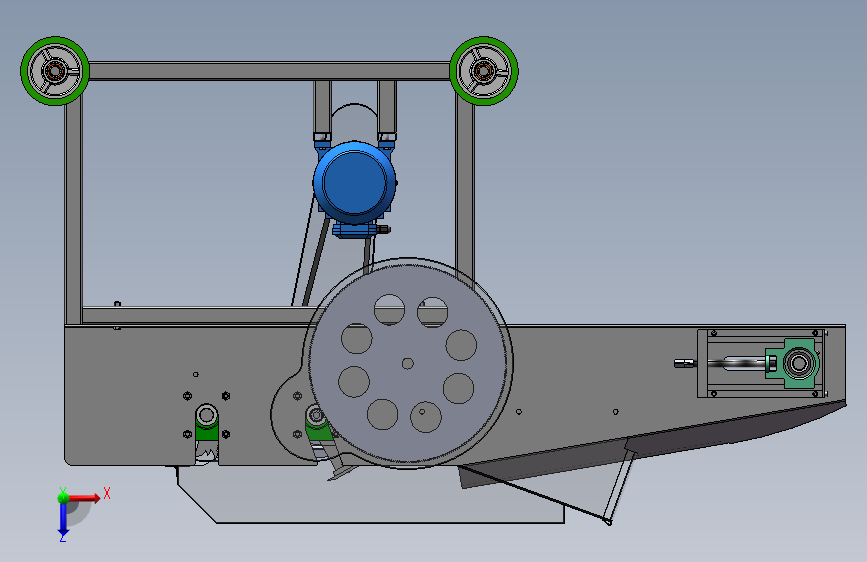Select the motor terminal box below motor

click(x=354, y=230)
